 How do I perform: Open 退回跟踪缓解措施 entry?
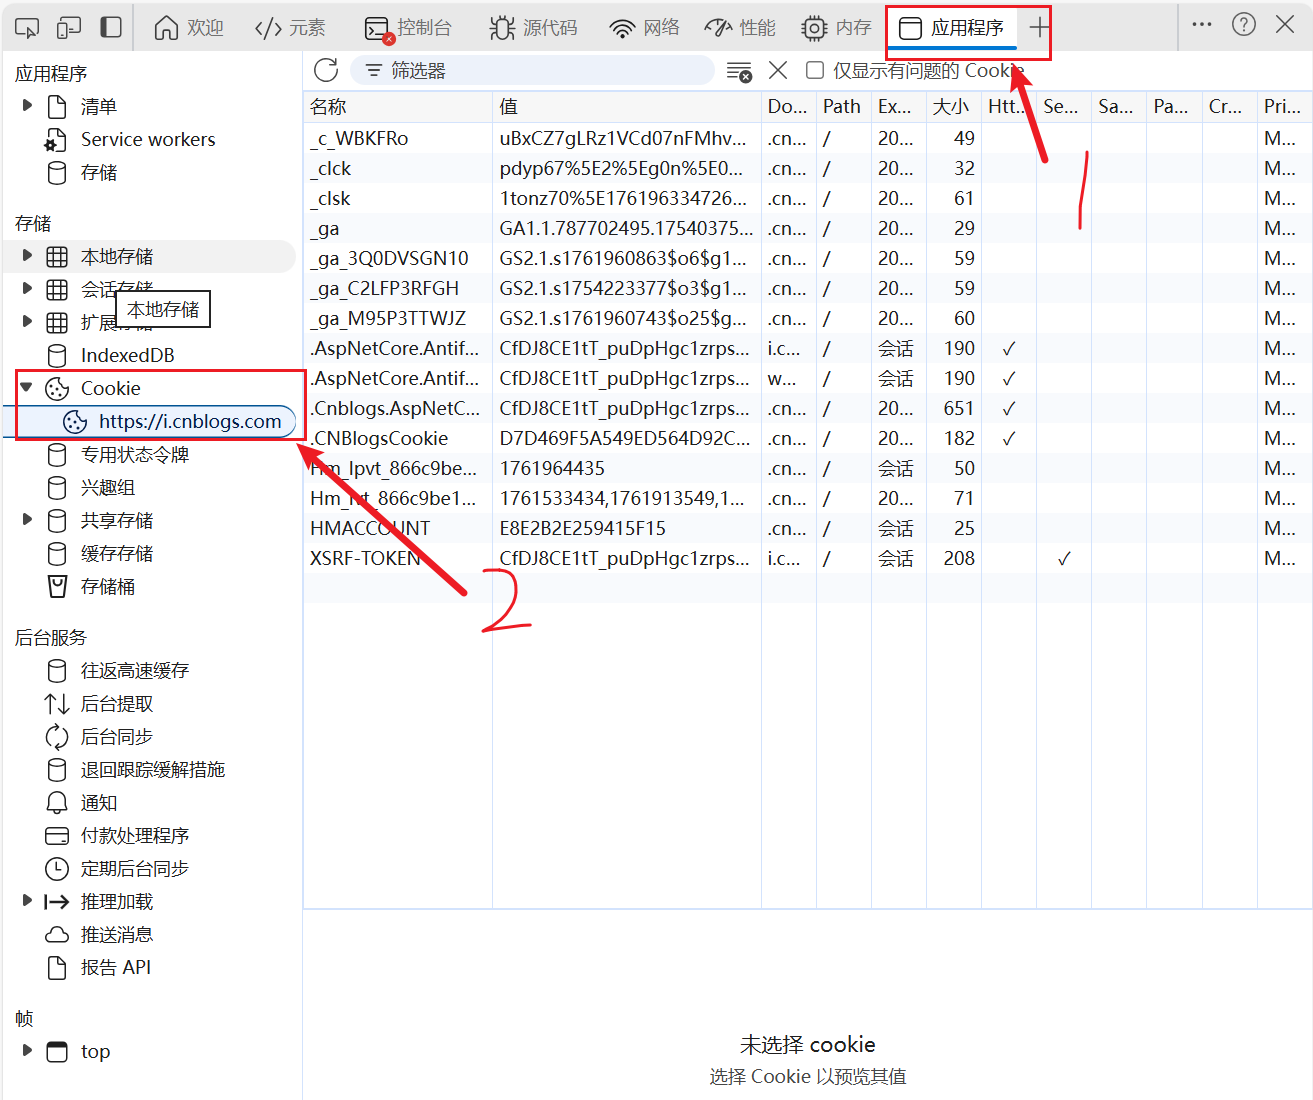coord(152,770)
